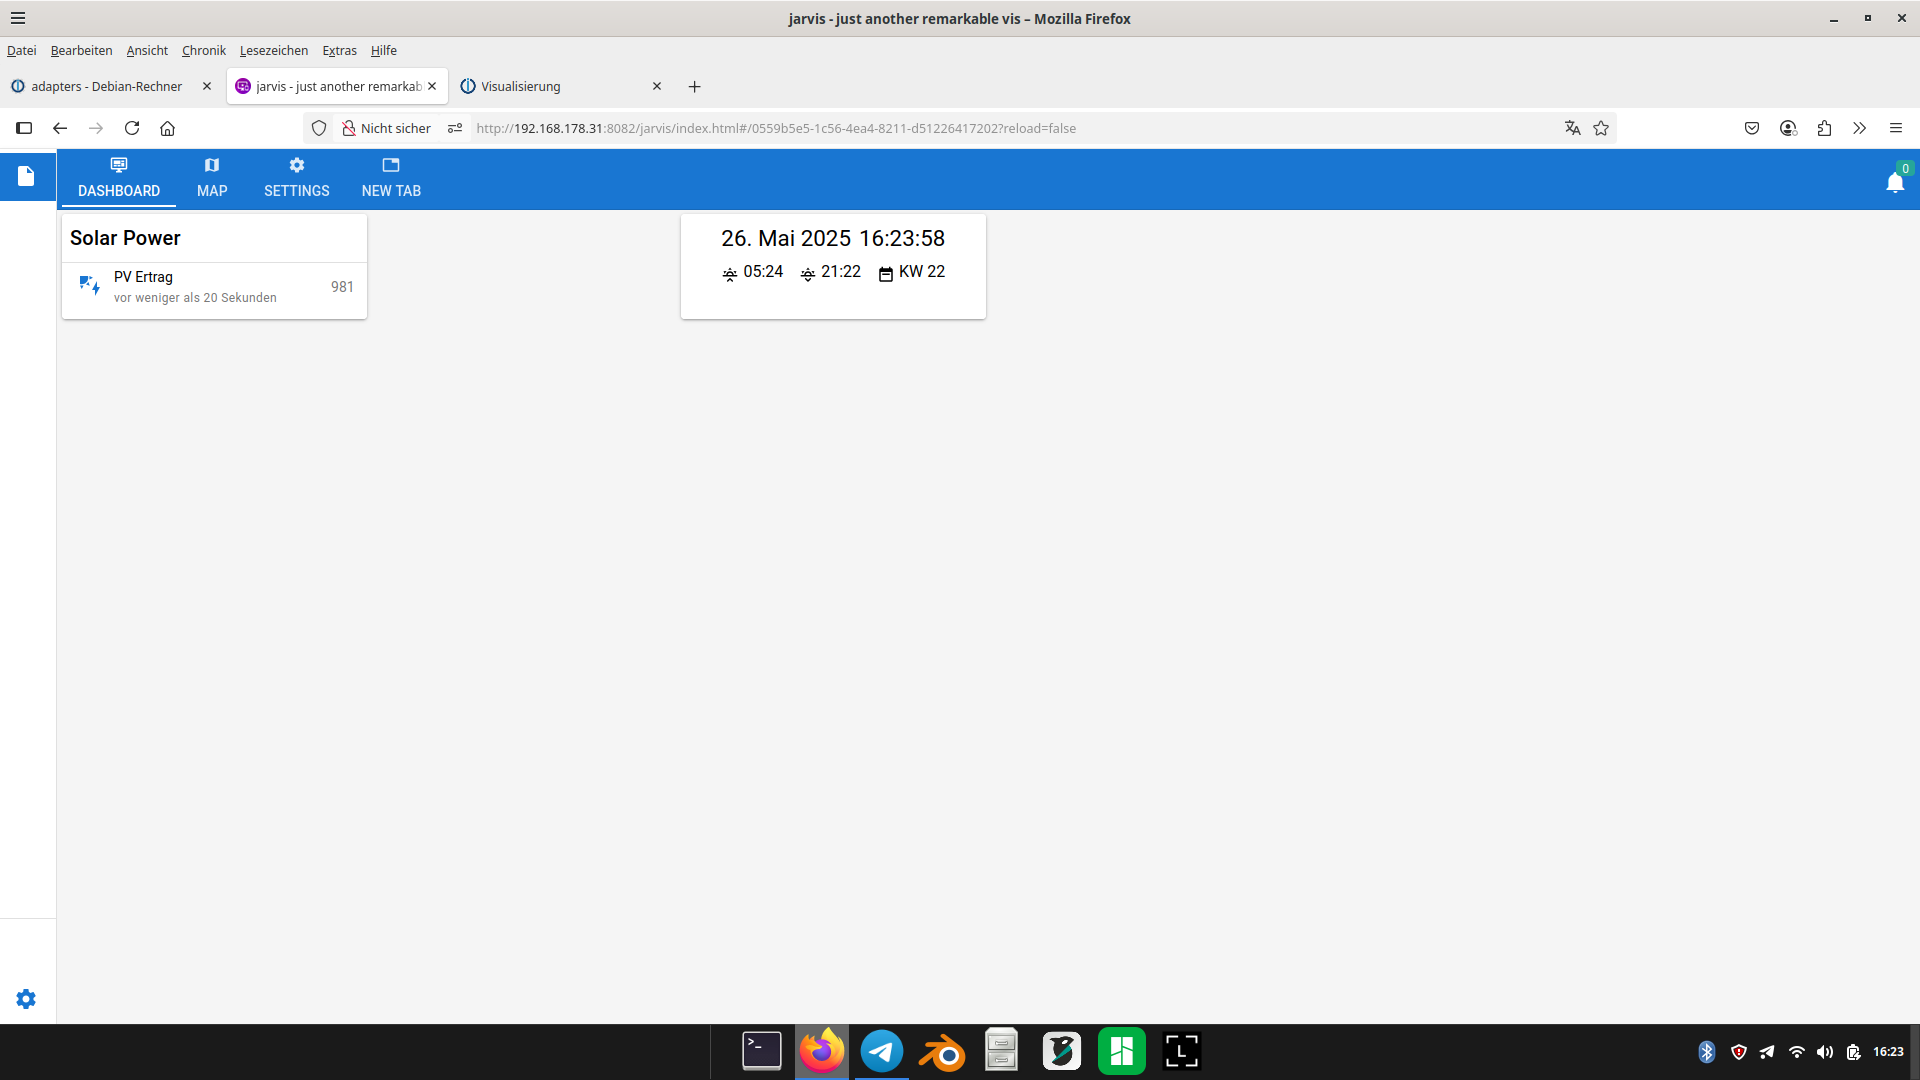Screen dimensions: 1920x1080
Task: Open Firefox extensions puzzle icon
Action: click(x=1824, y=128)
